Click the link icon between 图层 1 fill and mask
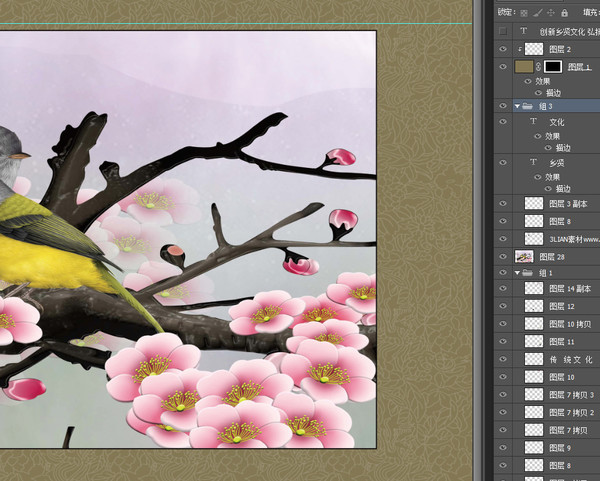 point(538,67)
